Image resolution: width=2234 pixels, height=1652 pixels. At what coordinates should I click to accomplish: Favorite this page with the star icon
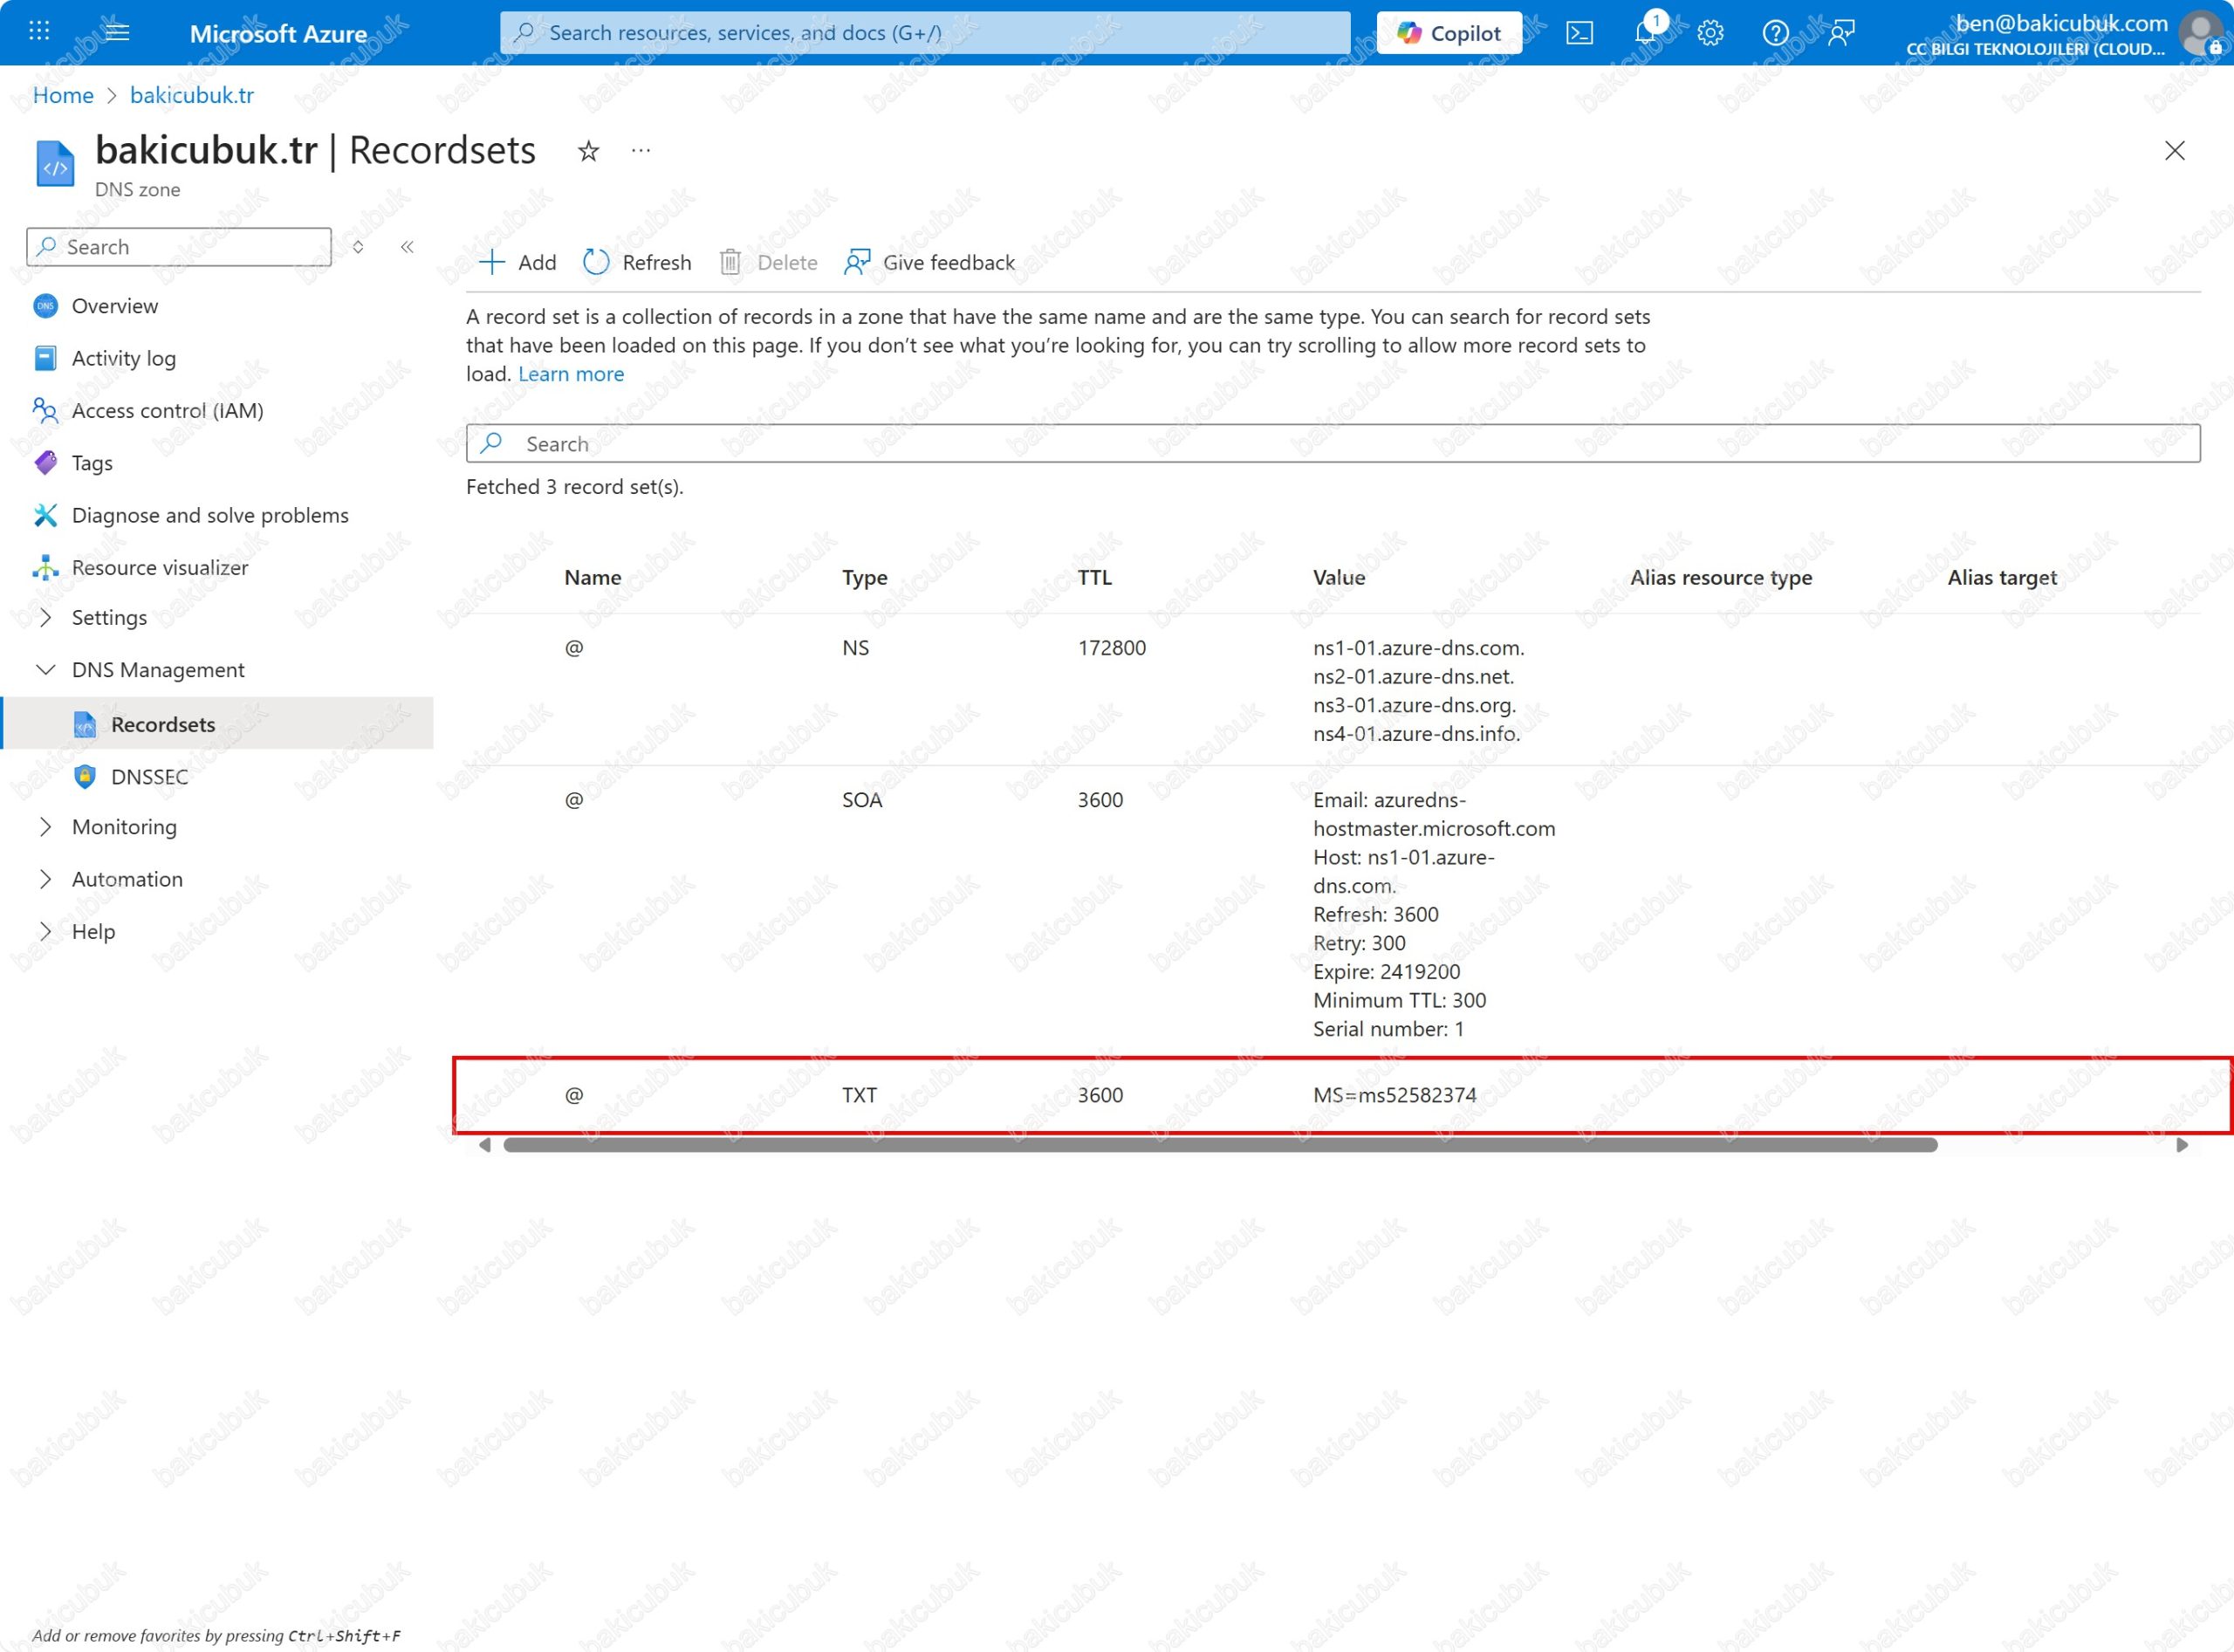[588, 151]
